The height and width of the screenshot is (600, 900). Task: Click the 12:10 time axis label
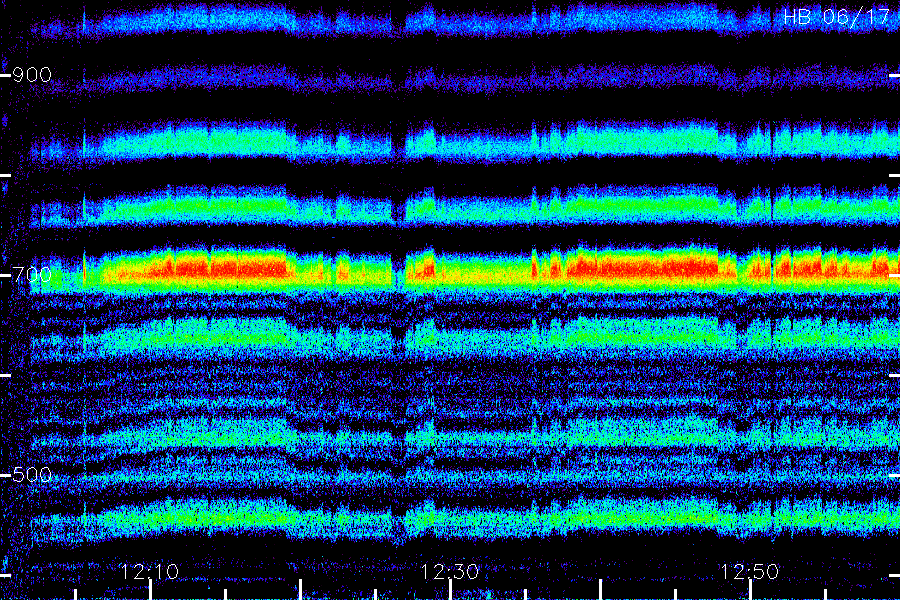150,572
